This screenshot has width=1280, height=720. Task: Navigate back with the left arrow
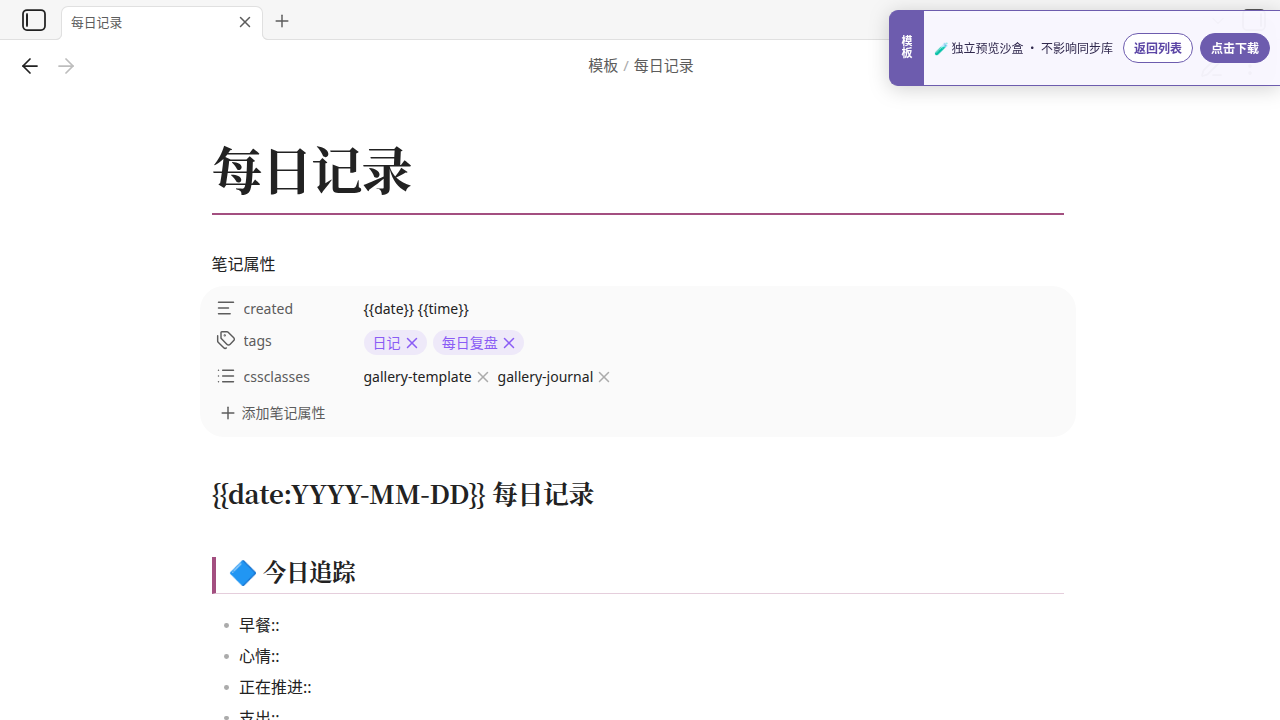(x=29, y=66)
